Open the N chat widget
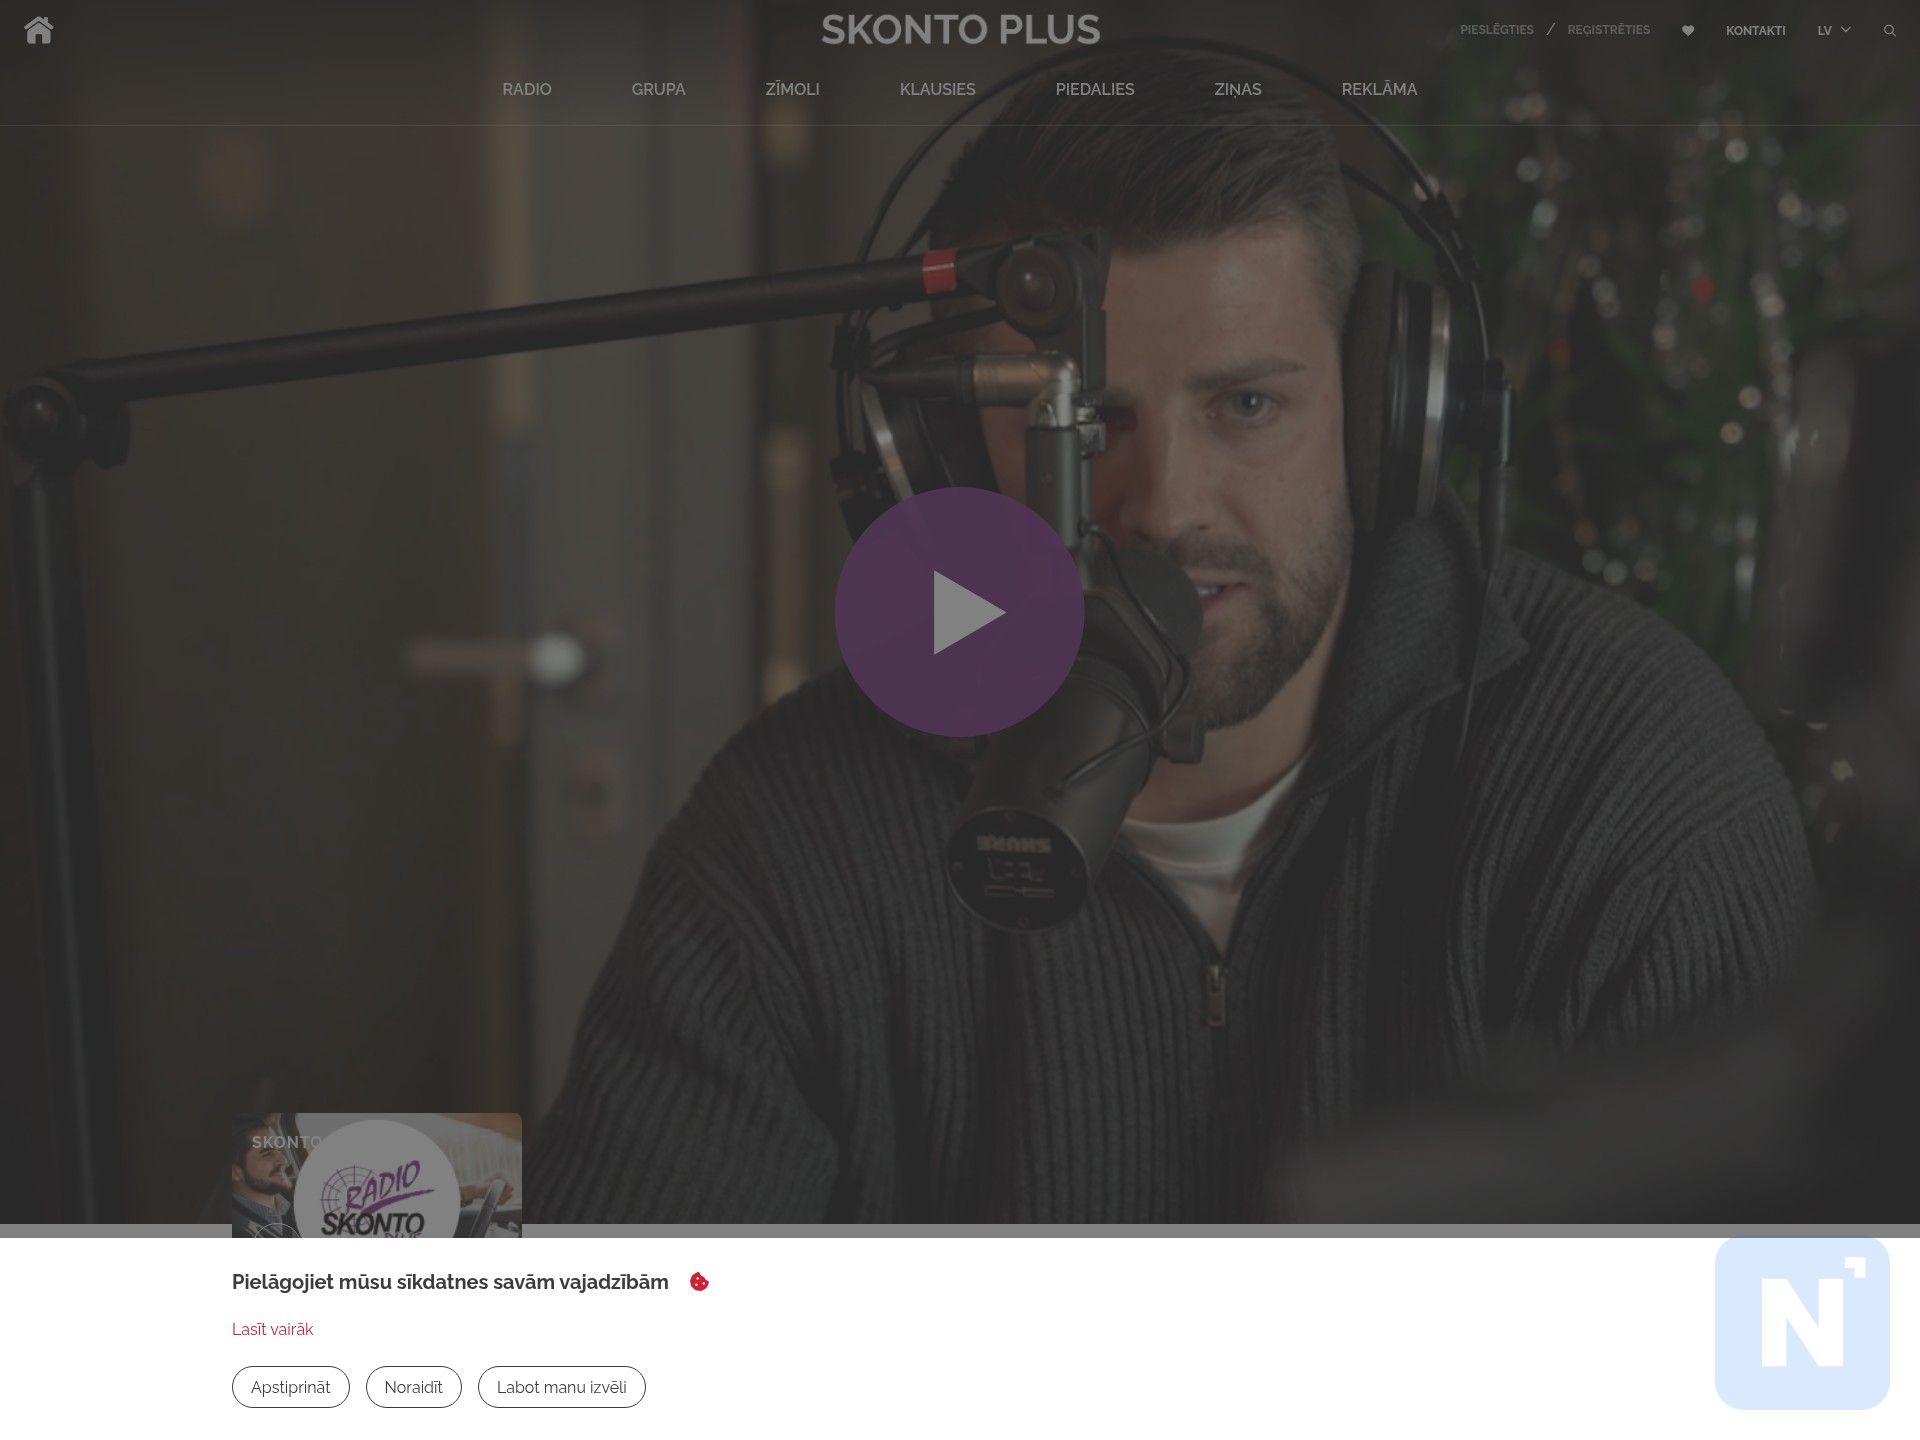 [x=1802, y=1323]
